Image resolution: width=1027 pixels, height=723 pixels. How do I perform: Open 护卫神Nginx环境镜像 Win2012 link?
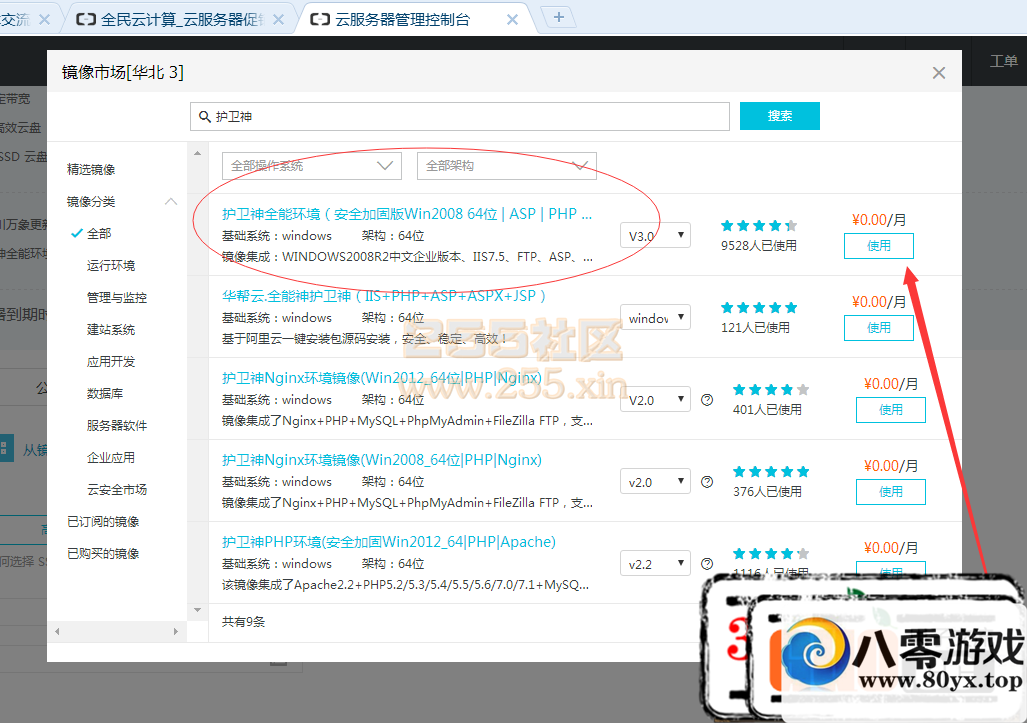pyautogui.click(x=382, y=378)
